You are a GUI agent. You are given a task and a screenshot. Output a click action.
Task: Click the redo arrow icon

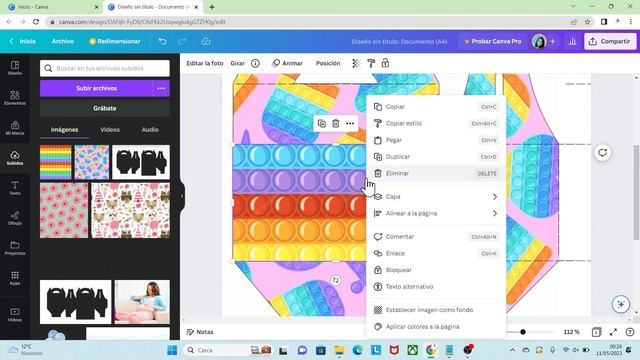(x=182, y=41)
